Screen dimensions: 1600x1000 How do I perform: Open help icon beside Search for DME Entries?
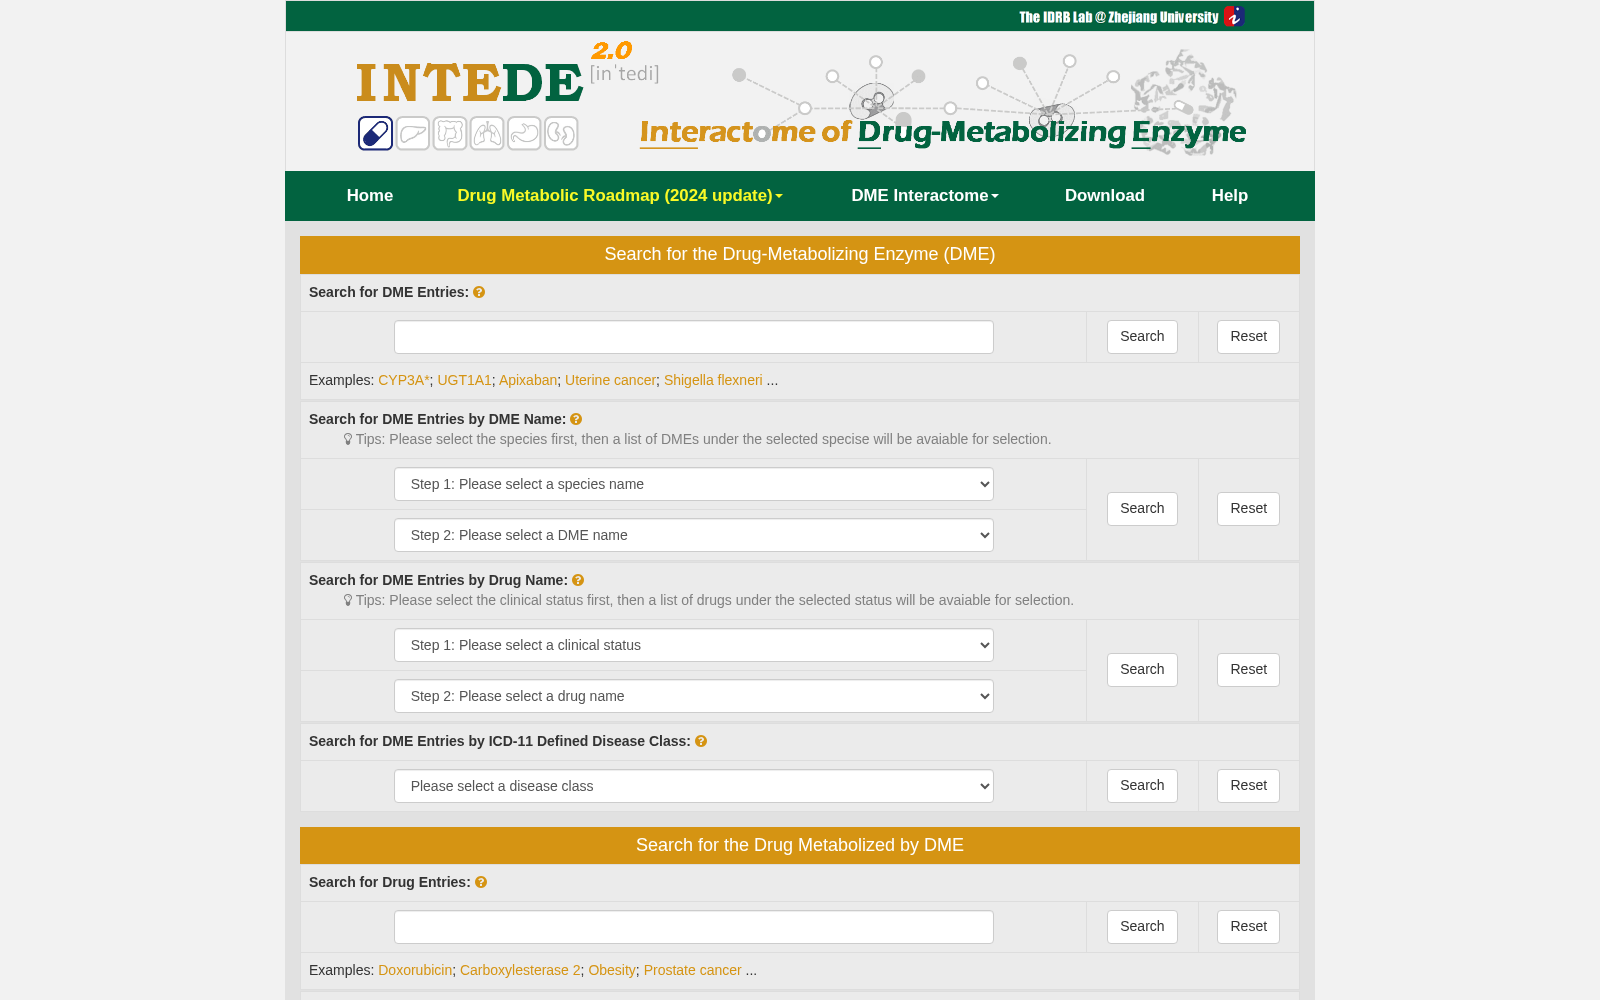point(479,292)
